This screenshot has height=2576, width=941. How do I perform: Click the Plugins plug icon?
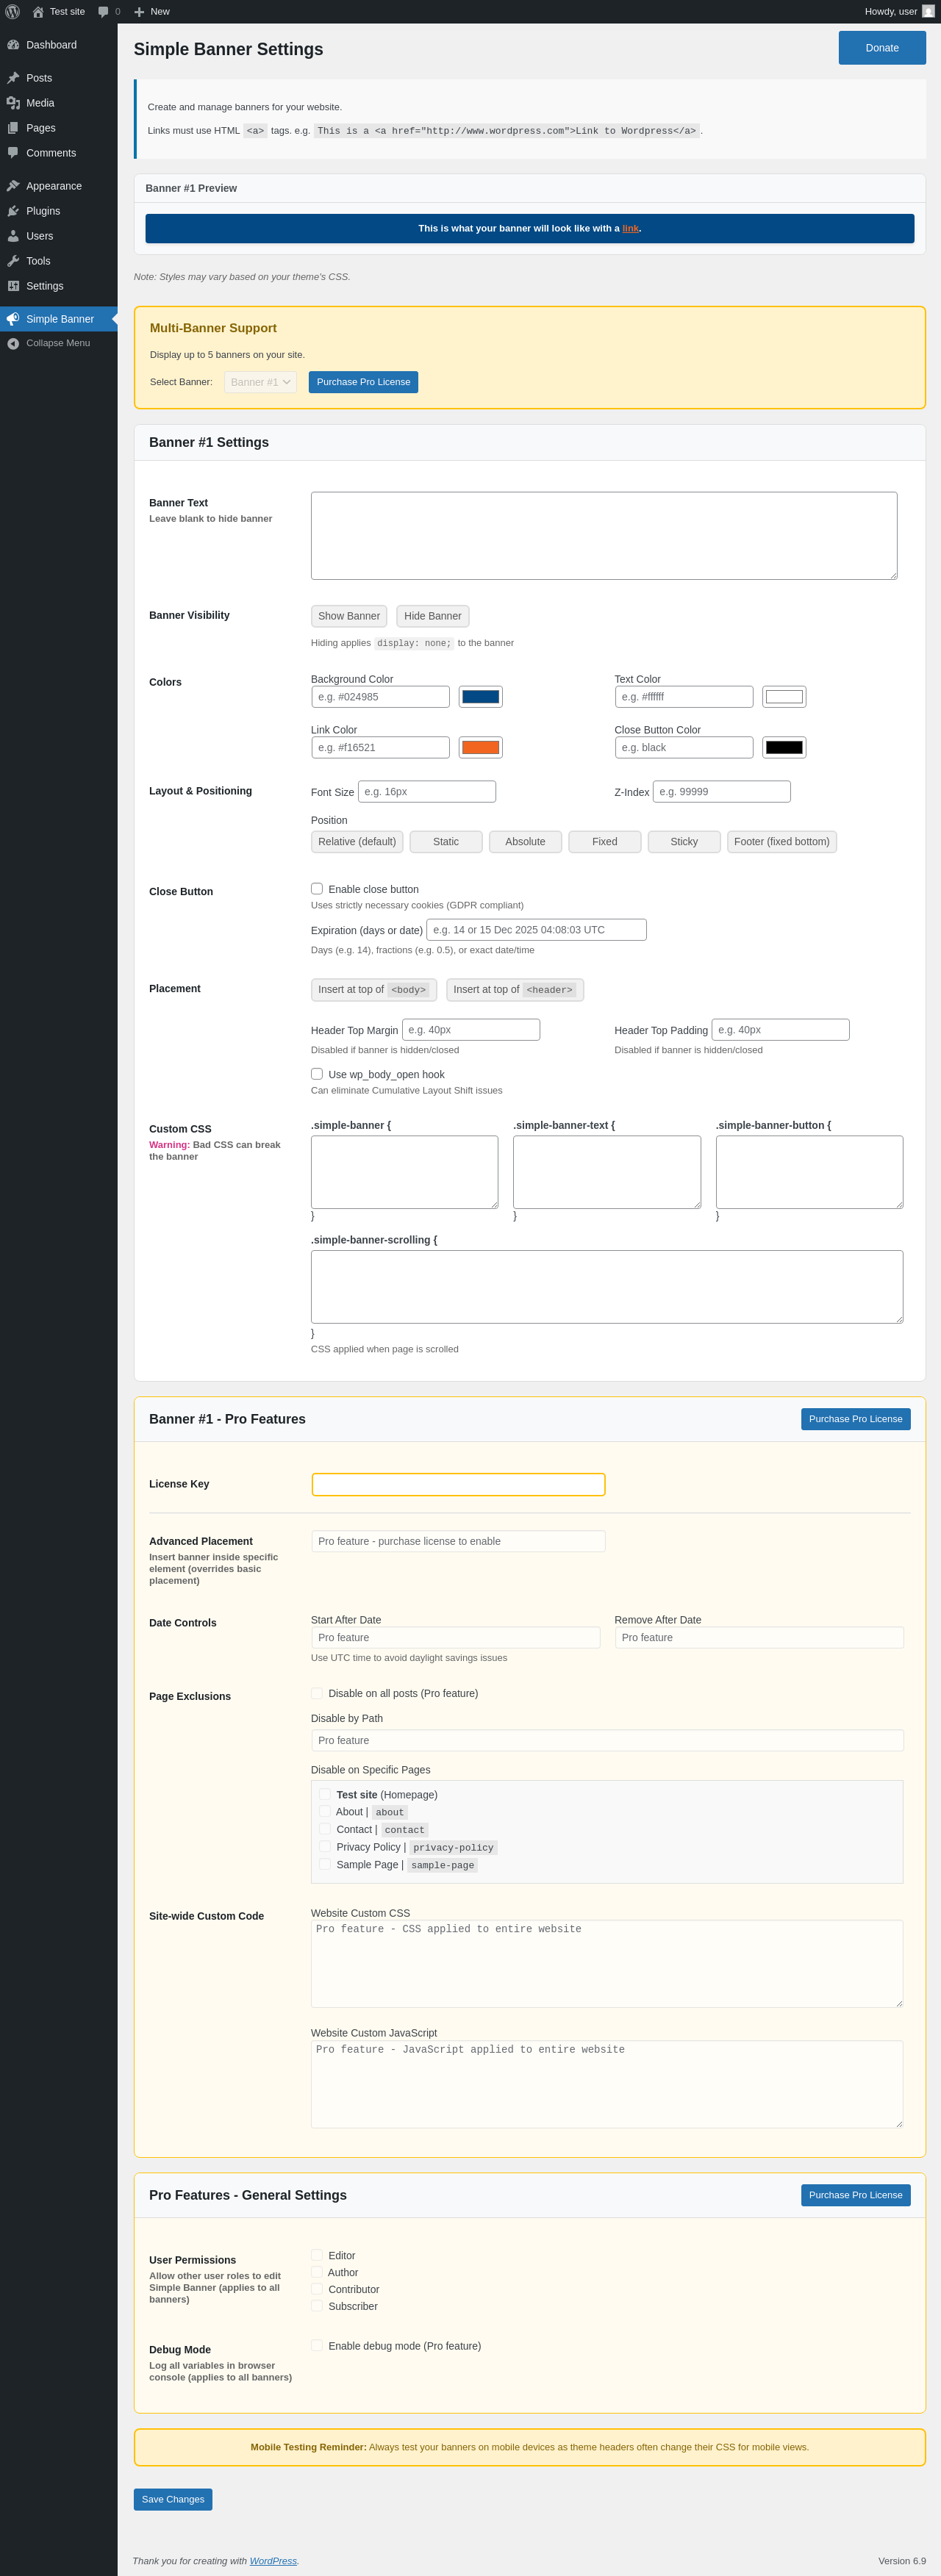click(13, 211)
